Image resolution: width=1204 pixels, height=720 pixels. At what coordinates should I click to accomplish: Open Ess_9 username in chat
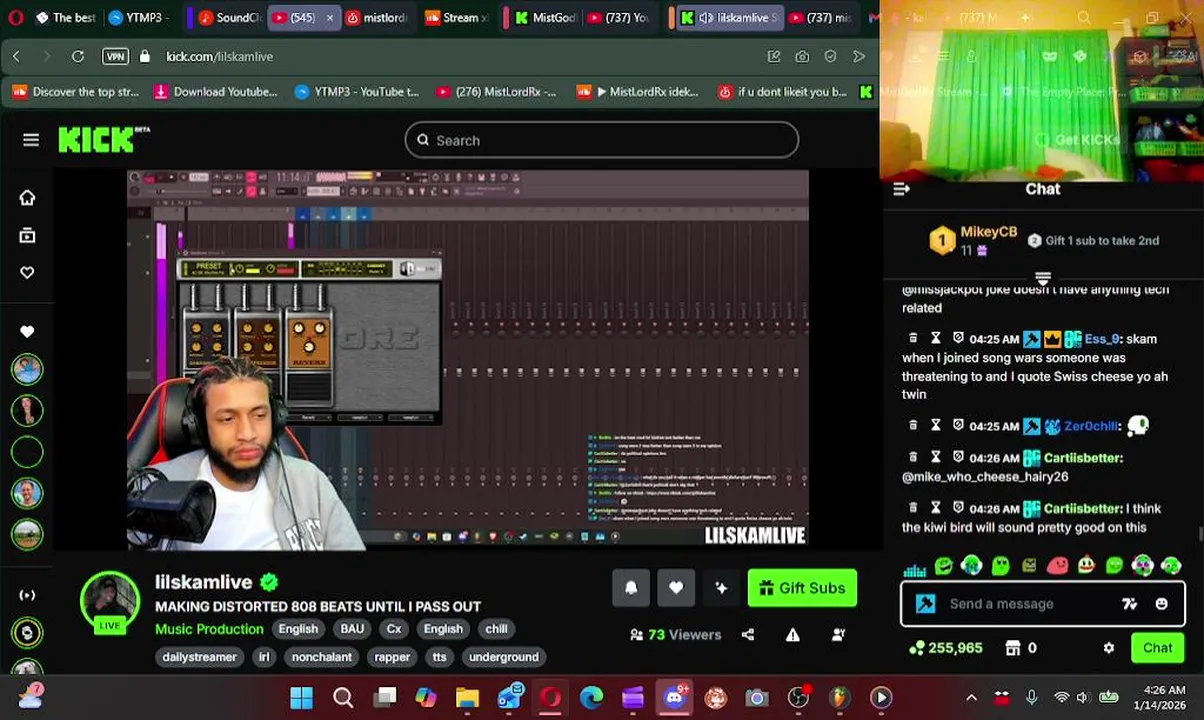[x=1101, y=339]
